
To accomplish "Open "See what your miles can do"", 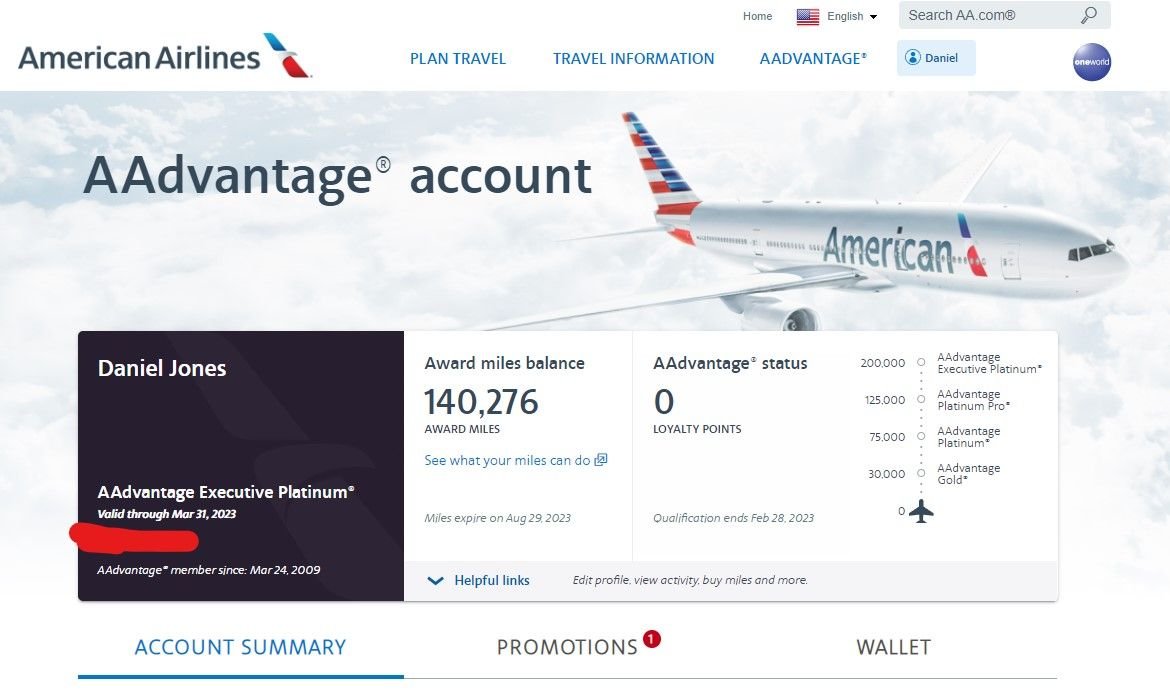I will tap(507, 460).
